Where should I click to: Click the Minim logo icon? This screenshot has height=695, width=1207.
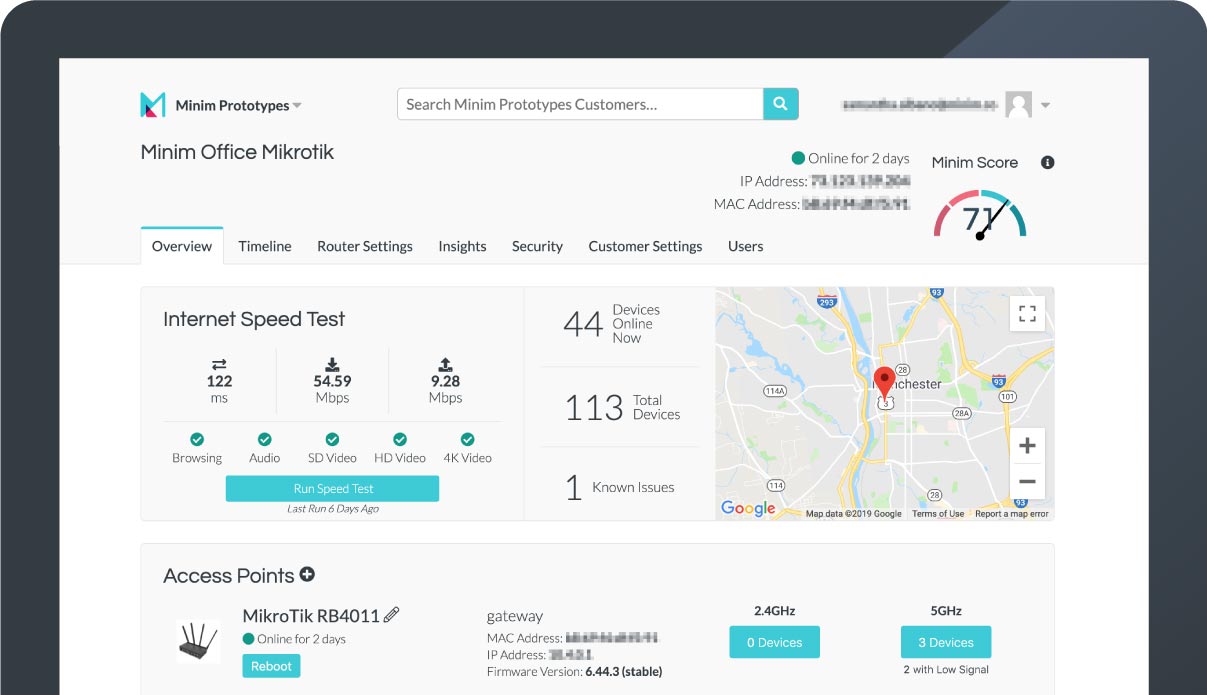[x=153, y=105]
